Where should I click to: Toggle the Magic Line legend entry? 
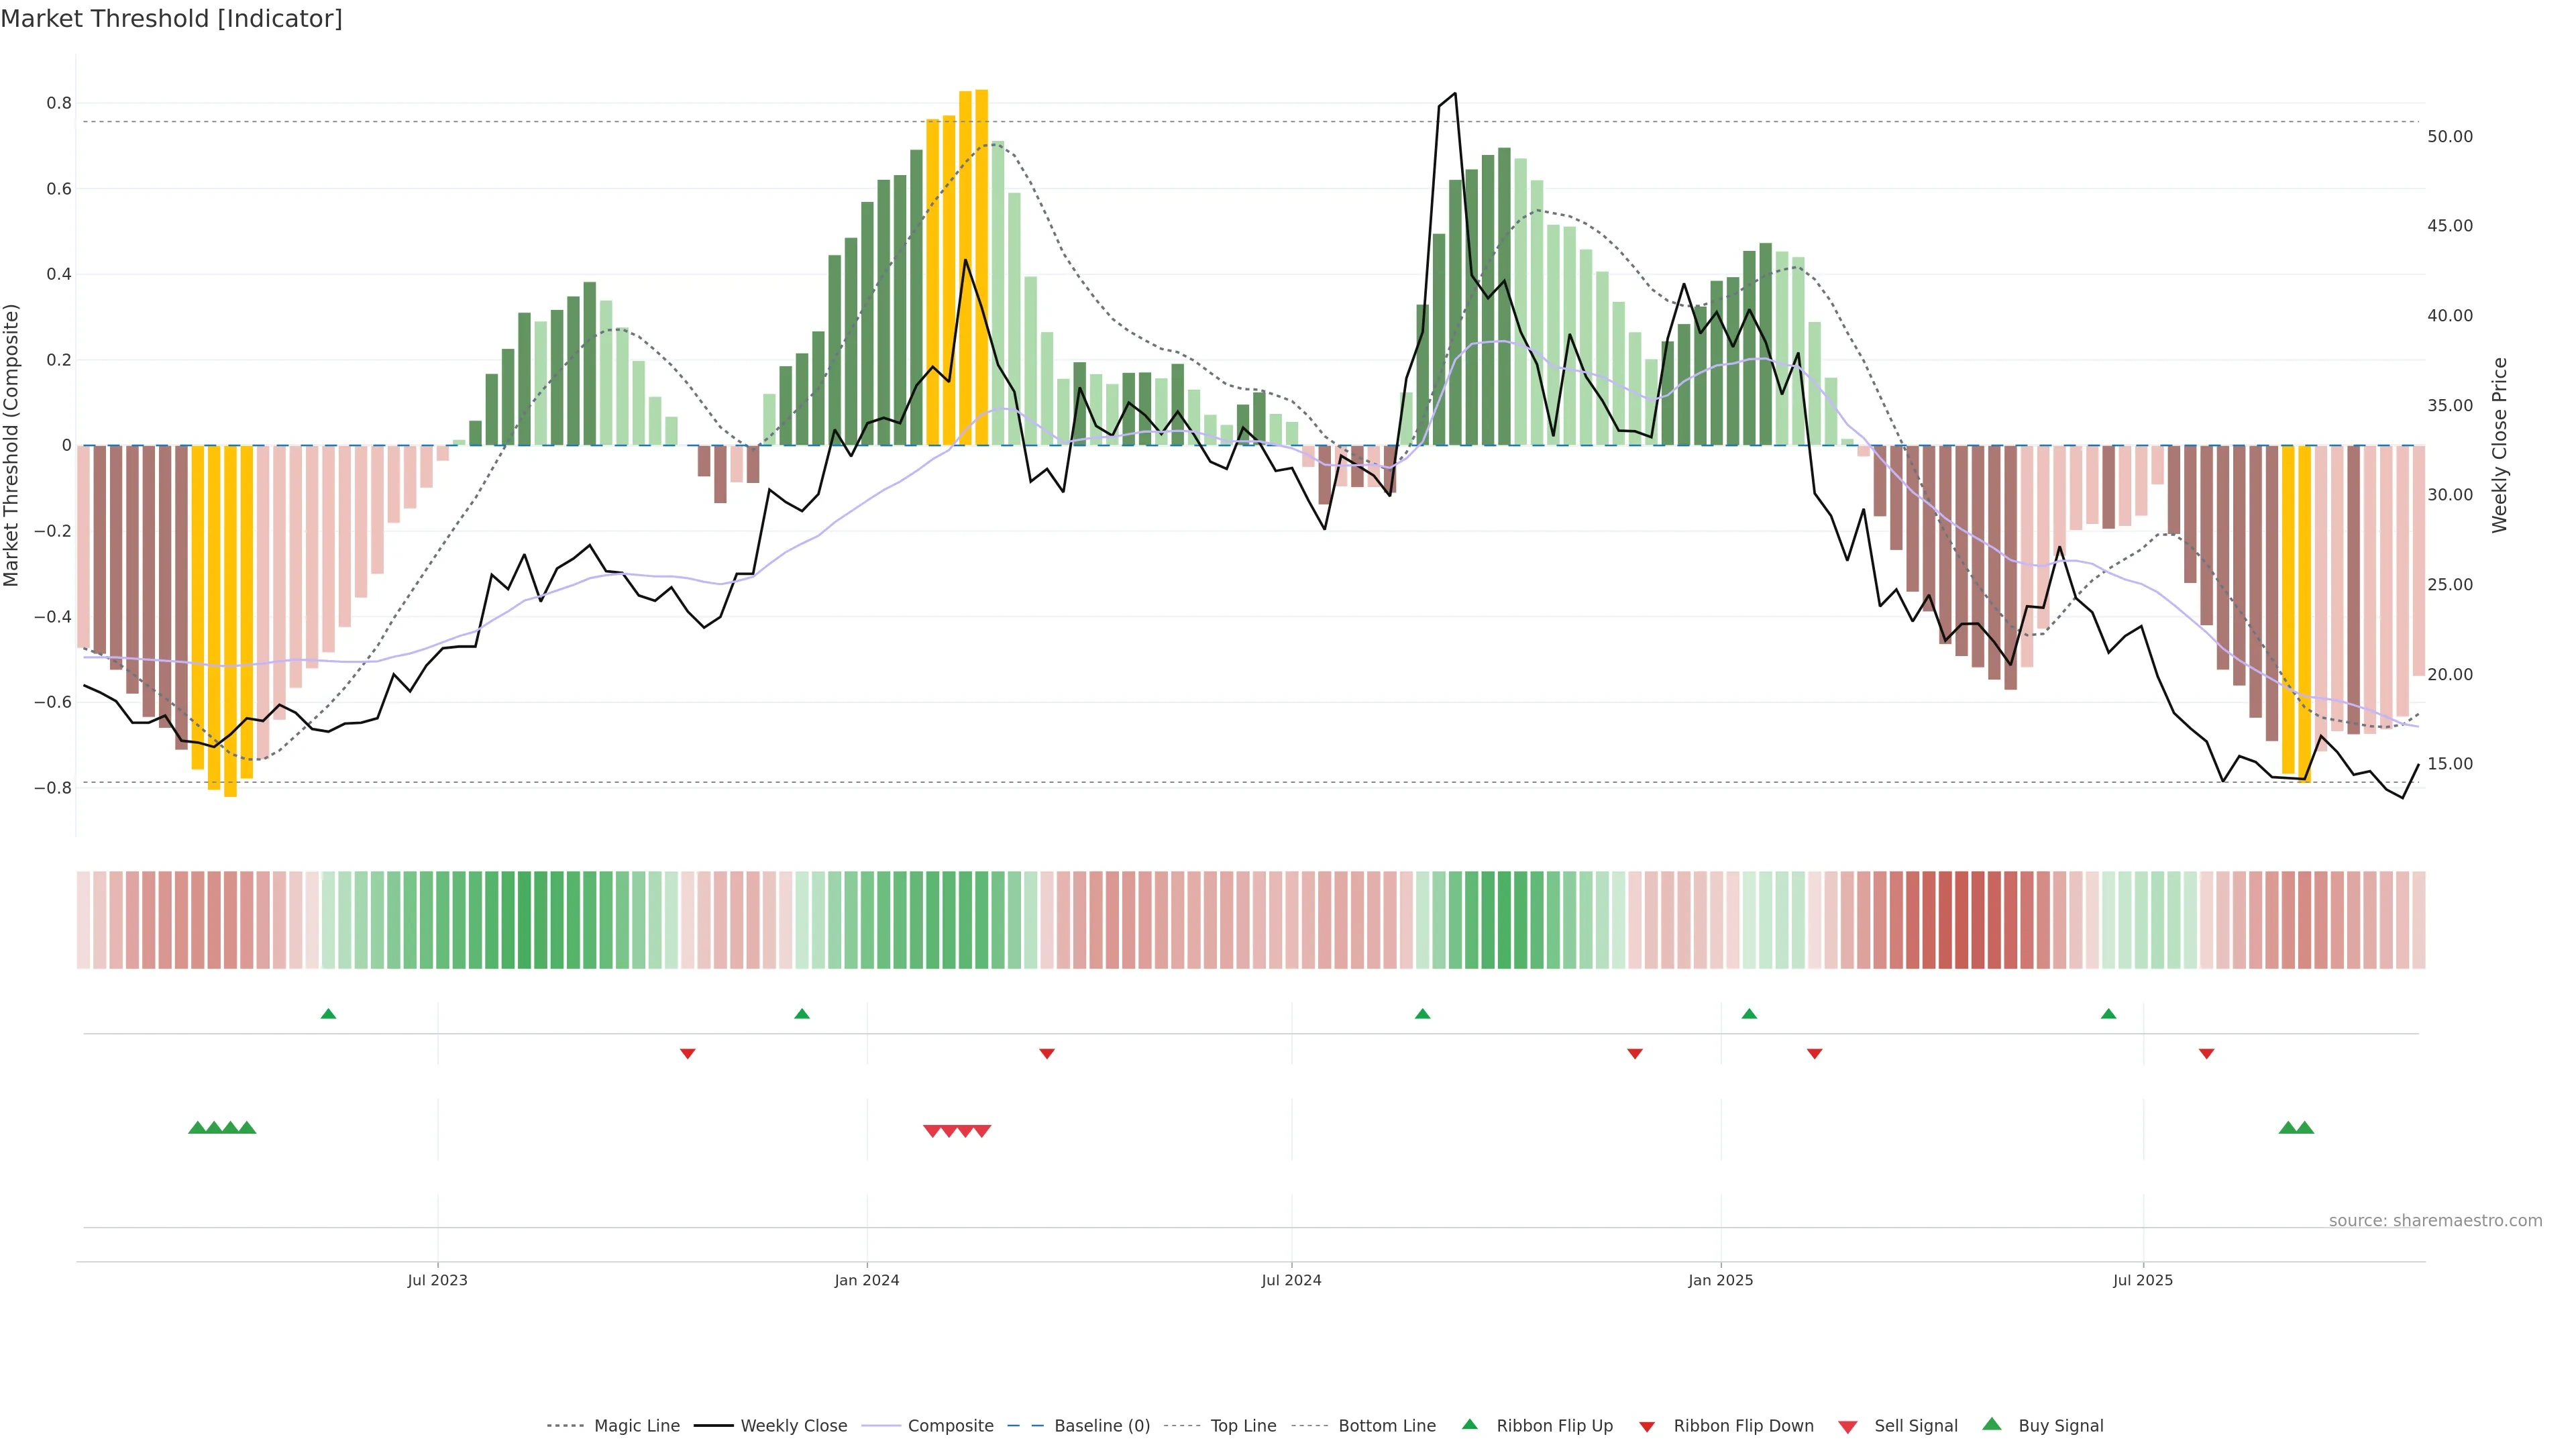coord(636,1426)
